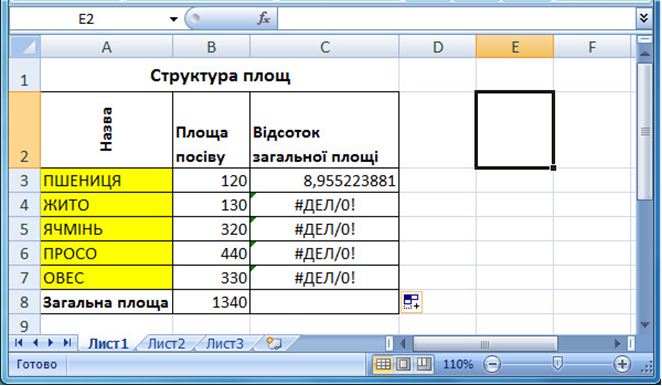Click the cell with value 440
Viewport: 662px width, 386px height.
coord(211,253)
